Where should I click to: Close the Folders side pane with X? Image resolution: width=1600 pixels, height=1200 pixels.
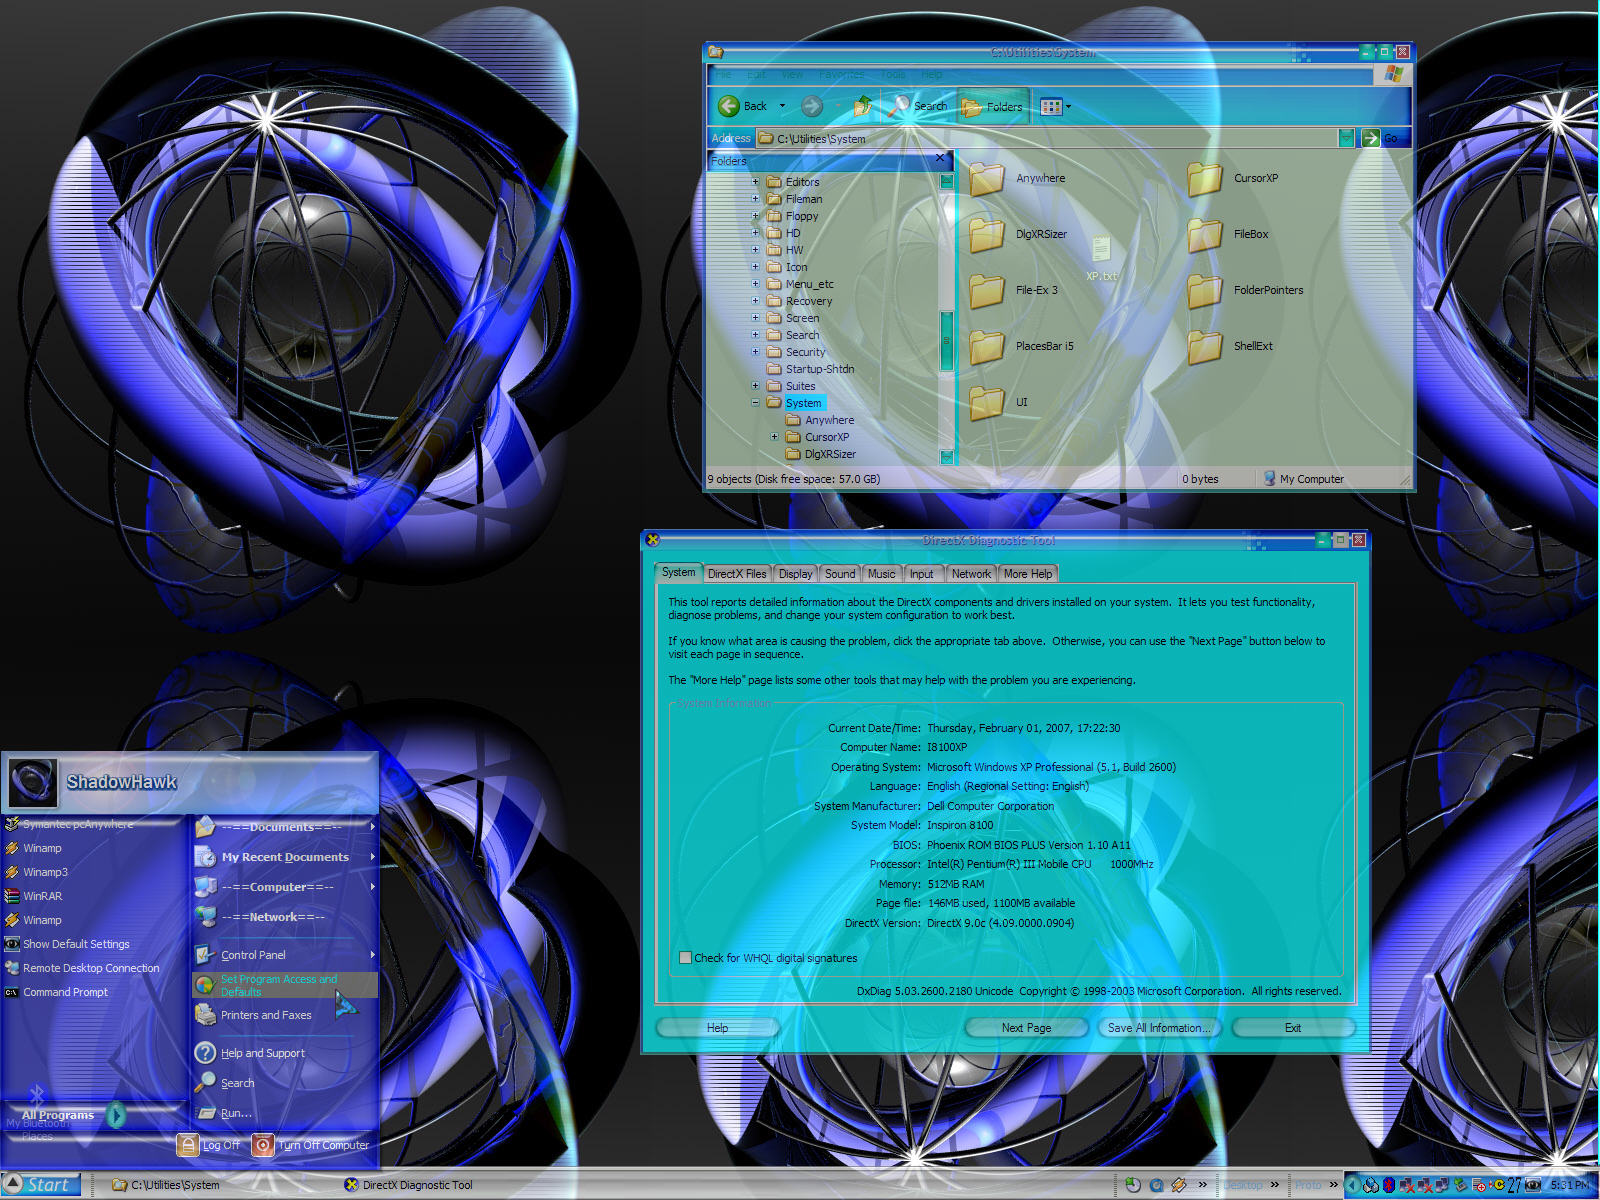pos(940,159)
